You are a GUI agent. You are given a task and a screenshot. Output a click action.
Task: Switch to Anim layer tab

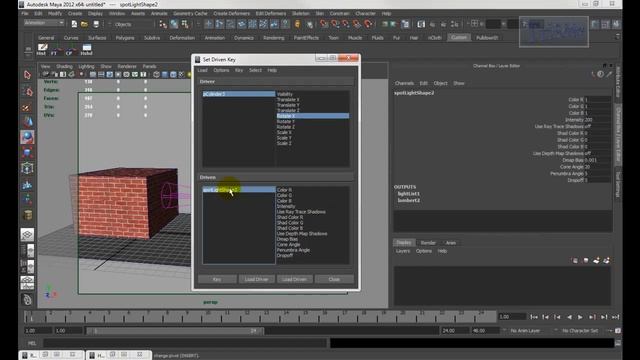click(451, 243)
